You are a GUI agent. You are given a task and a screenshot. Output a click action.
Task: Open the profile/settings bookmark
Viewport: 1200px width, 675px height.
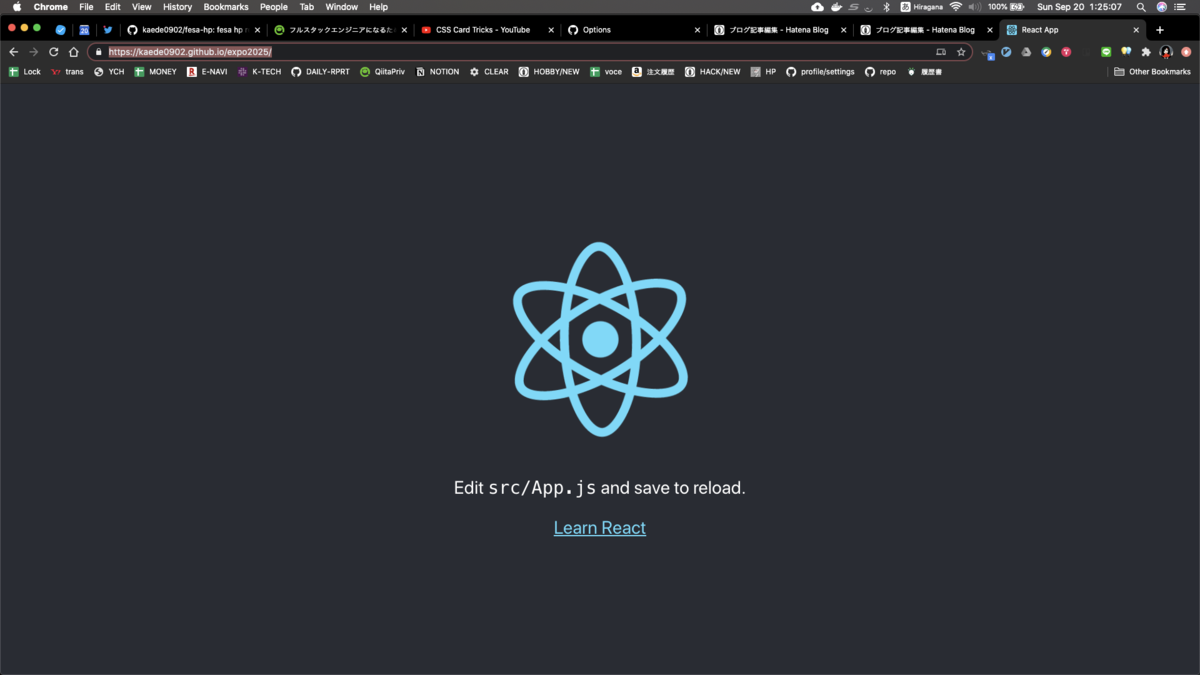[x=820, y=72]
